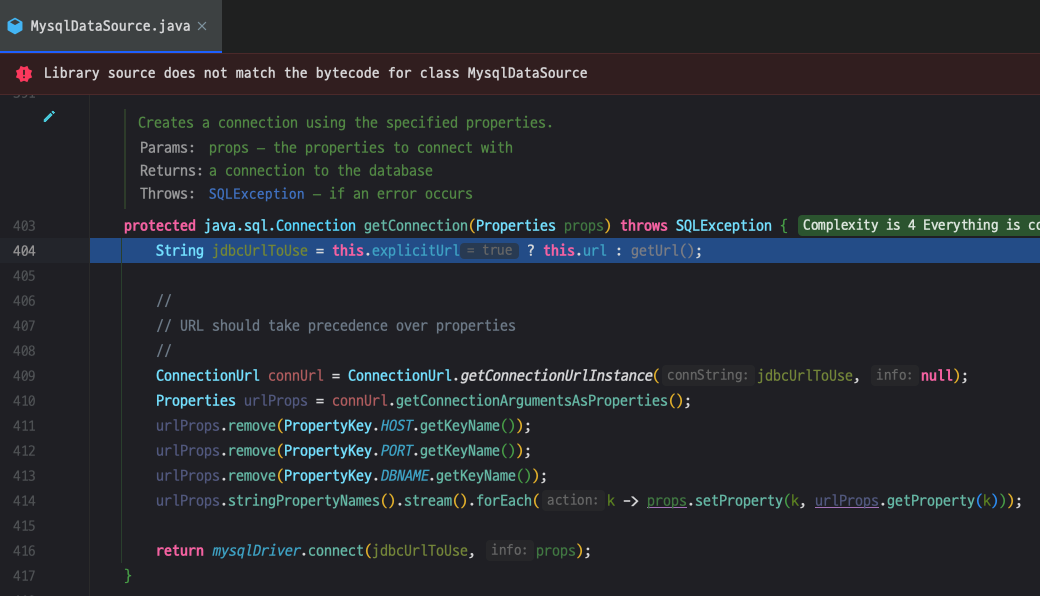Click the getConnection method name
Viewport: 1040px width, 596px height.
(x=415, y=226)
